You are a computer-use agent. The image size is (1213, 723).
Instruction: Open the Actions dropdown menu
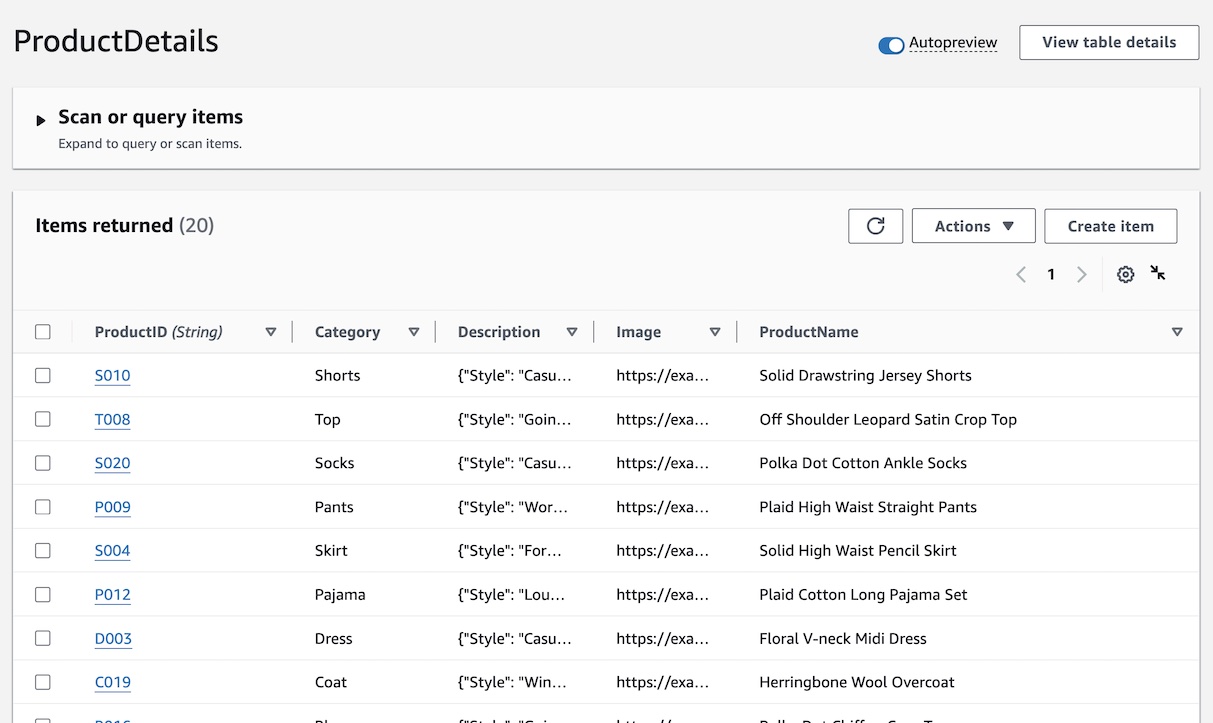click(973, 226)
